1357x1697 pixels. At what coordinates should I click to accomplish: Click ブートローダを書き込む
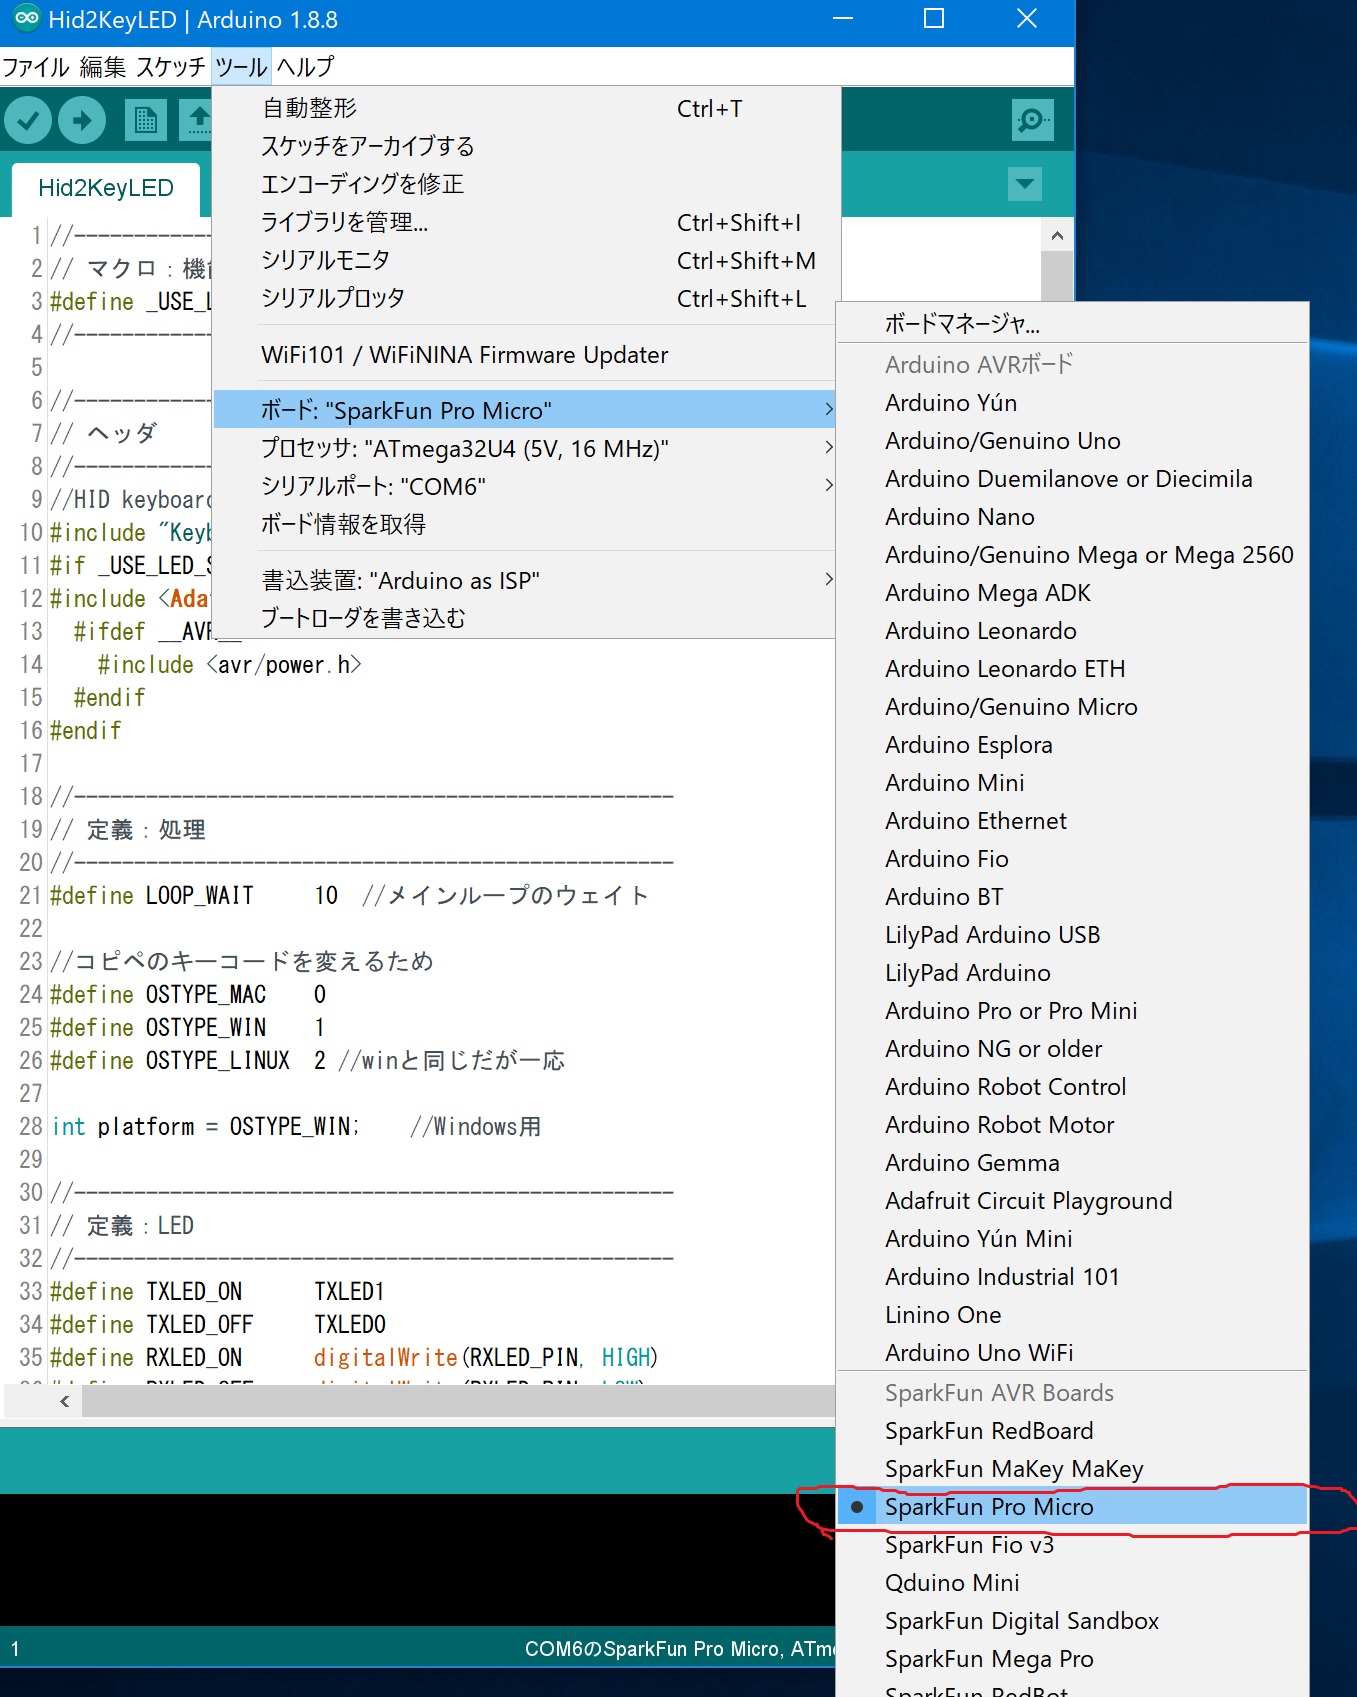point(526,618)
